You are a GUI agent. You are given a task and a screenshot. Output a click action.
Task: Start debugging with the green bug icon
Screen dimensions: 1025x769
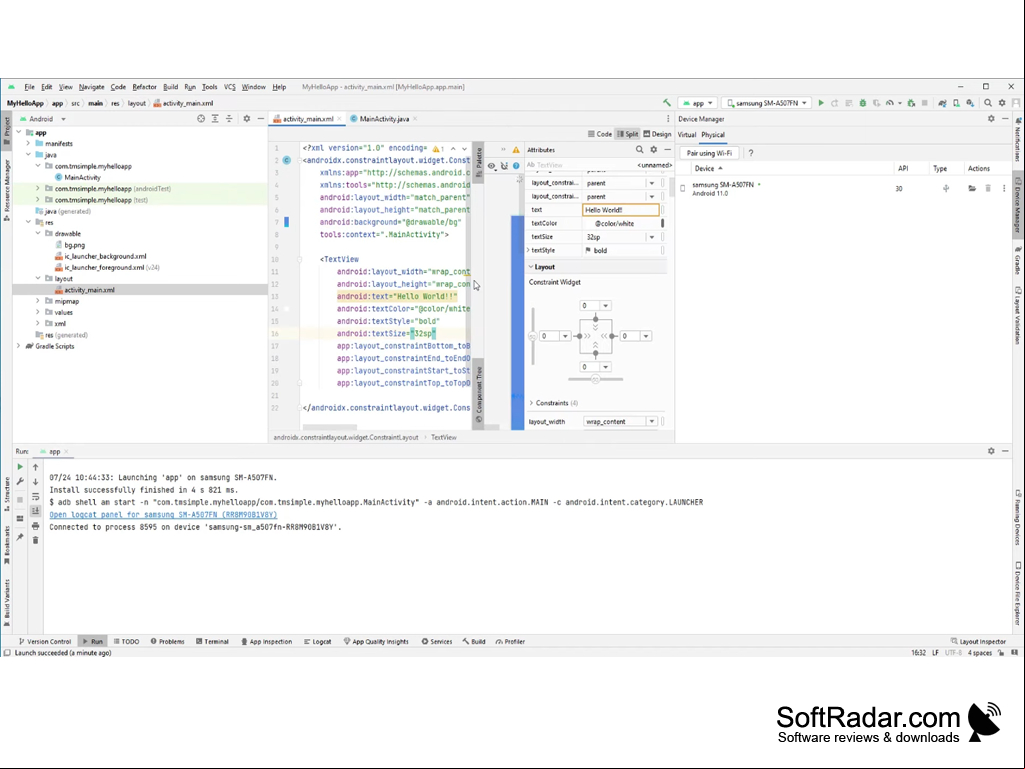point(863,103)
